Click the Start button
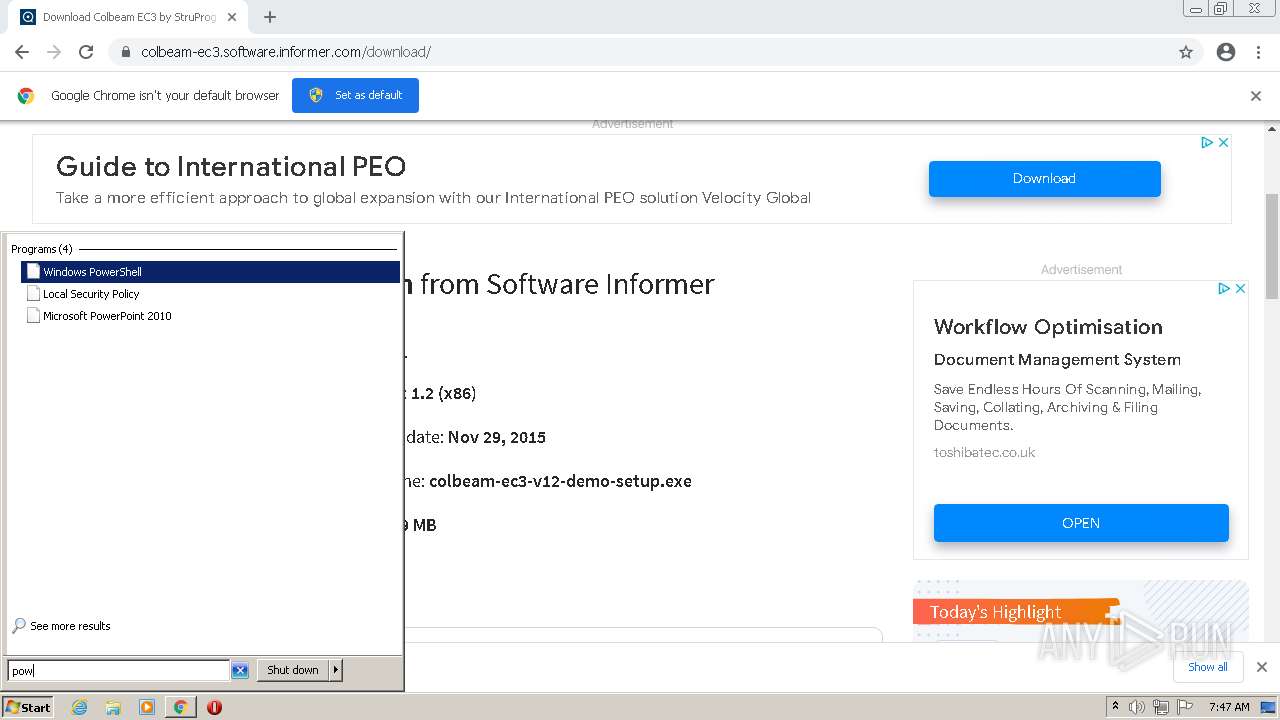The width and height of the screenshot is (1280, 720). pos(28,707)
